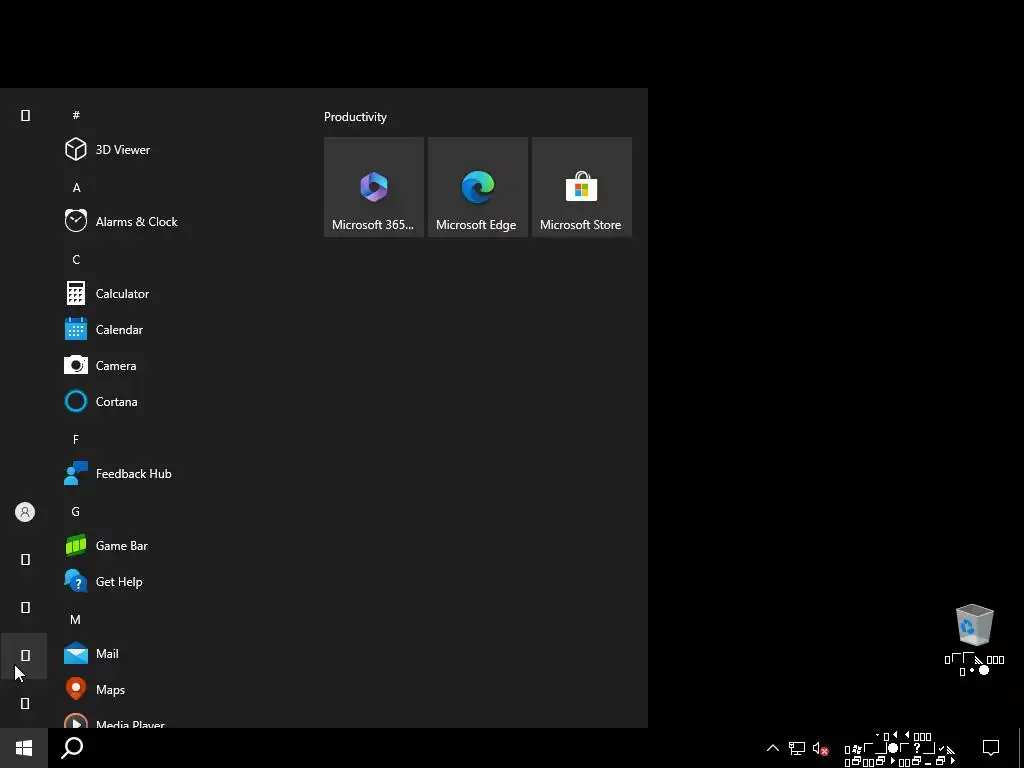
Task: Click the 'A' letter group header
Action: (76, 187)
